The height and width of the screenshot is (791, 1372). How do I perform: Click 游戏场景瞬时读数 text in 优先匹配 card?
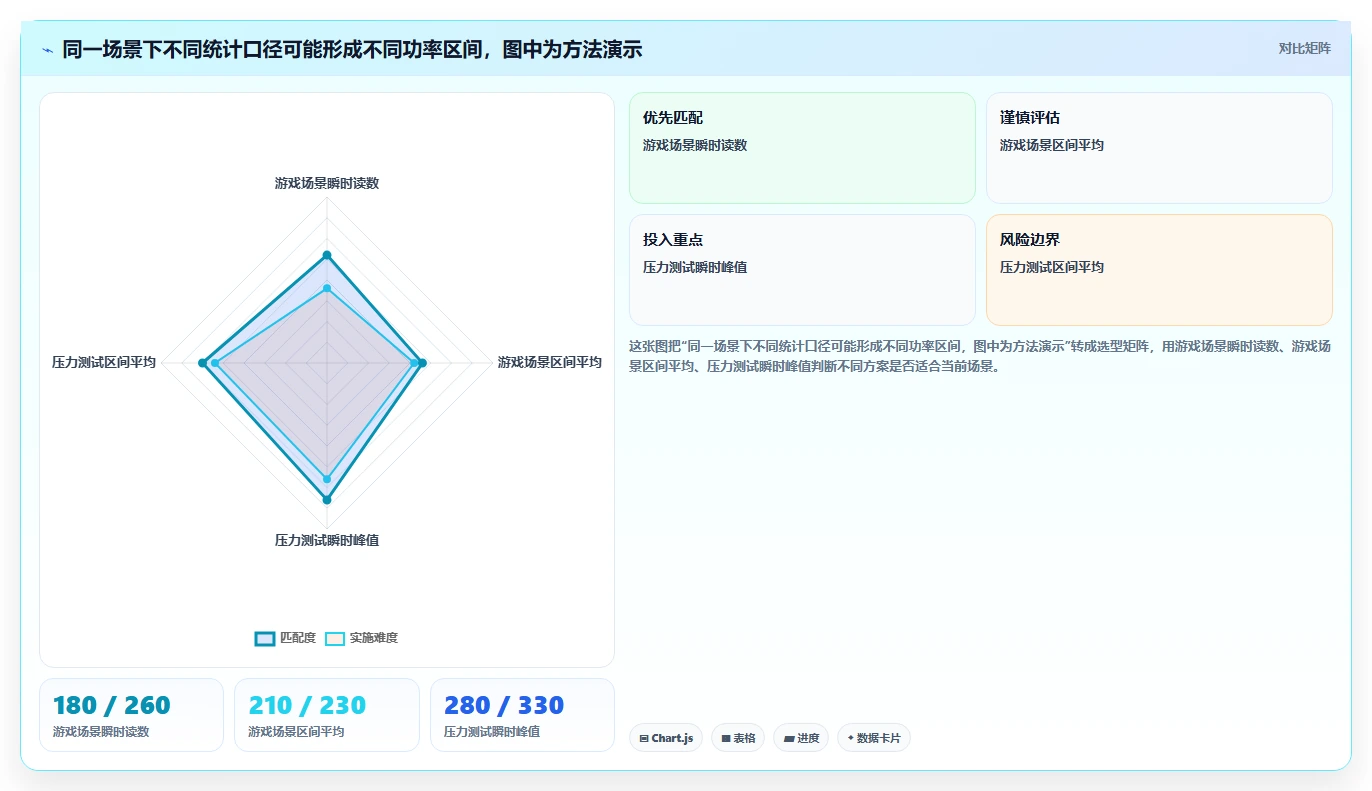point(695,145)
